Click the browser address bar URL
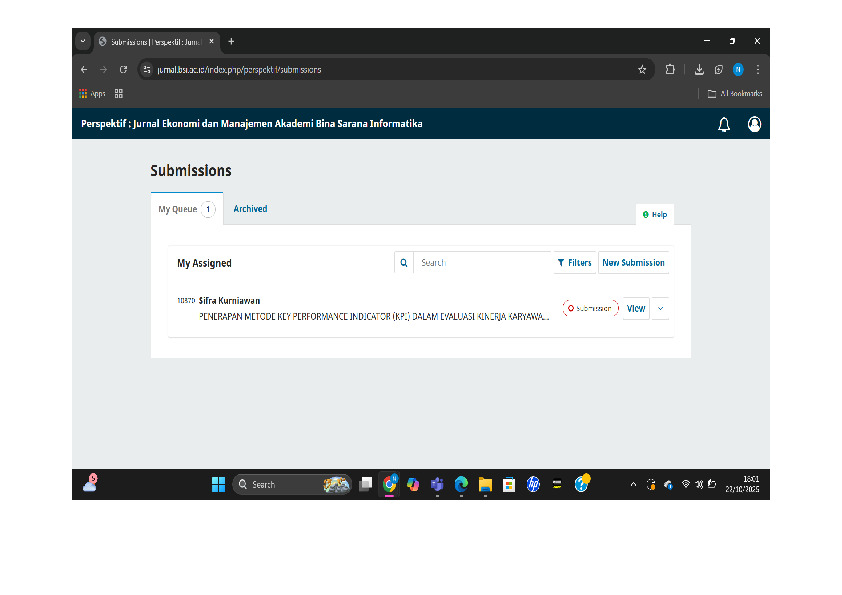 point(239,70)
